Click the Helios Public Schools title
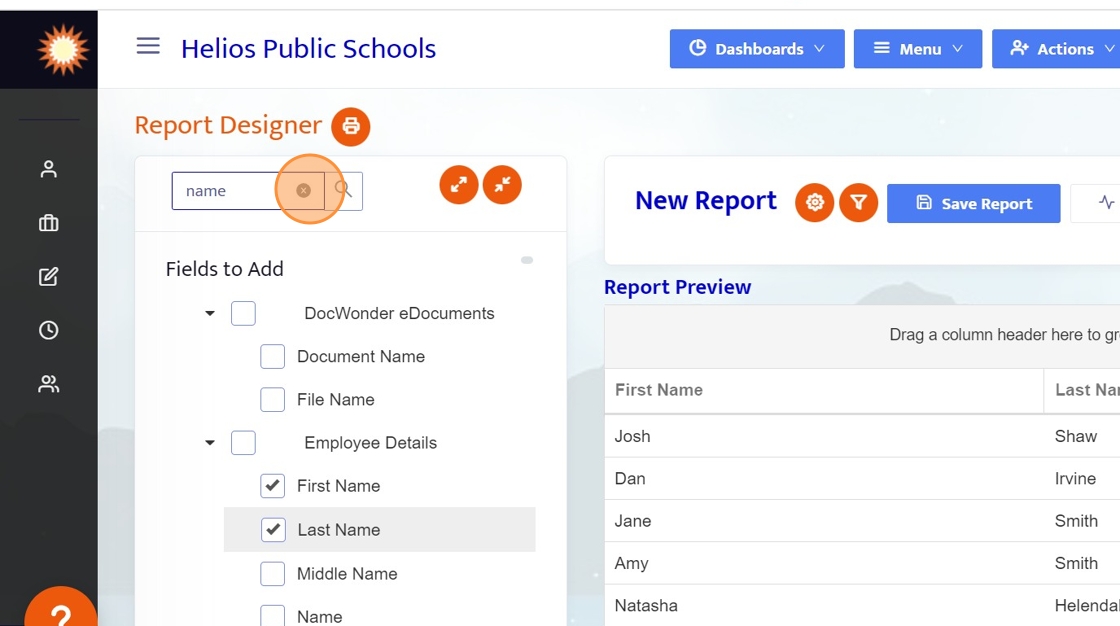 [308, 49]
